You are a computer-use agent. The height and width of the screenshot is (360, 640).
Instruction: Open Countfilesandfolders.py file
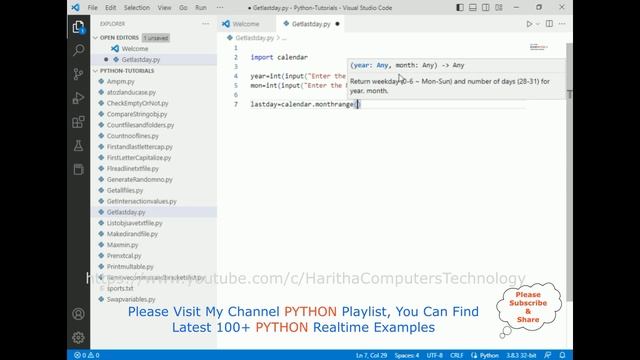(x=140, y=125)
